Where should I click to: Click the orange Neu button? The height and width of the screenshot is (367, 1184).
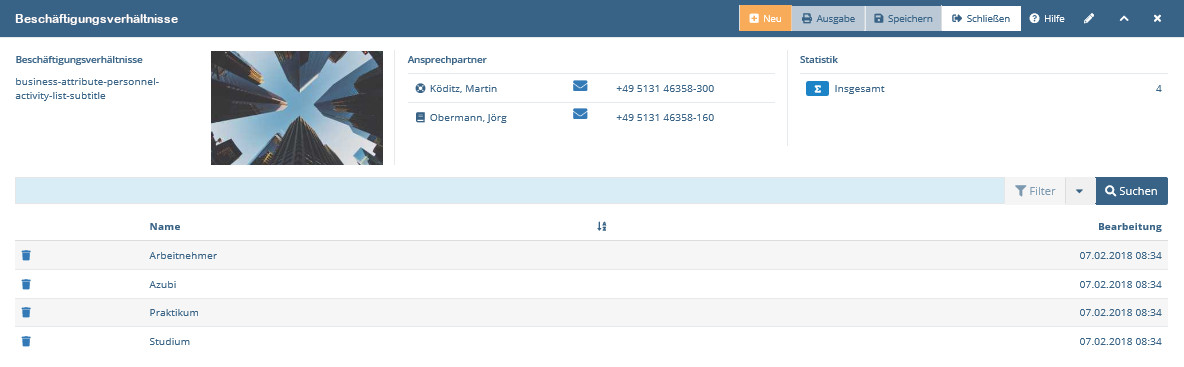click(765, 18)
